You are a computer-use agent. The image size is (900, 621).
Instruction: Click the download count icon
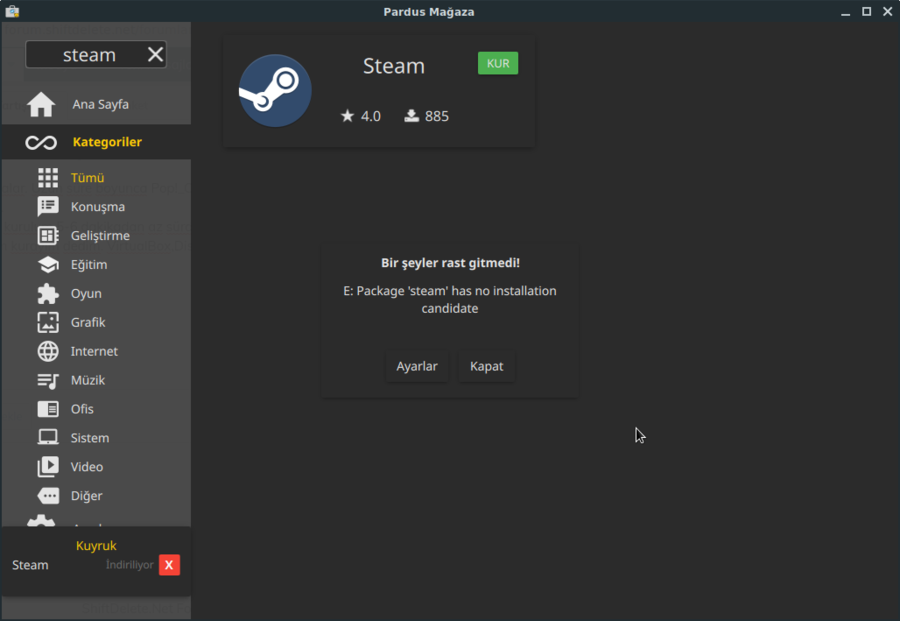[x=412, y=116]
